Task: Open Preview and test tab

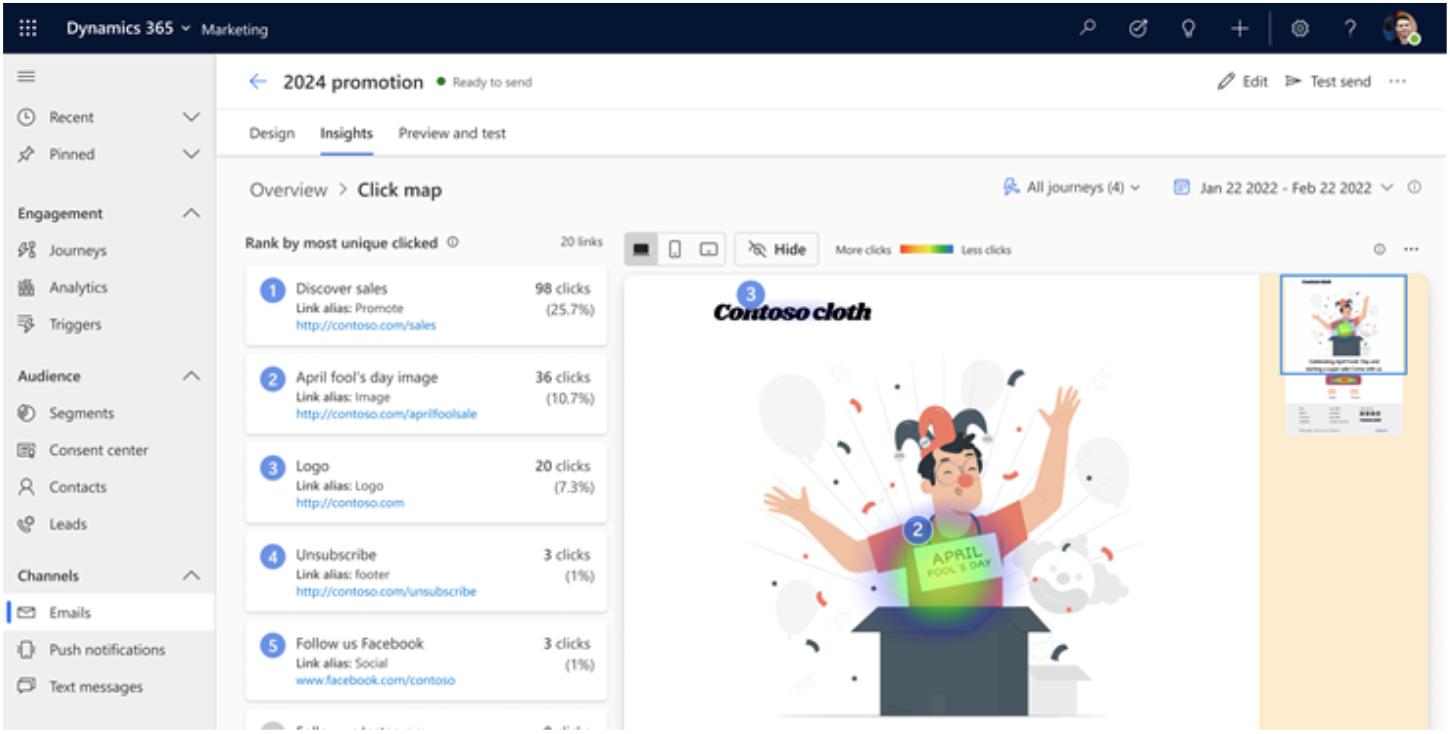Action: [x=452, y=133]
